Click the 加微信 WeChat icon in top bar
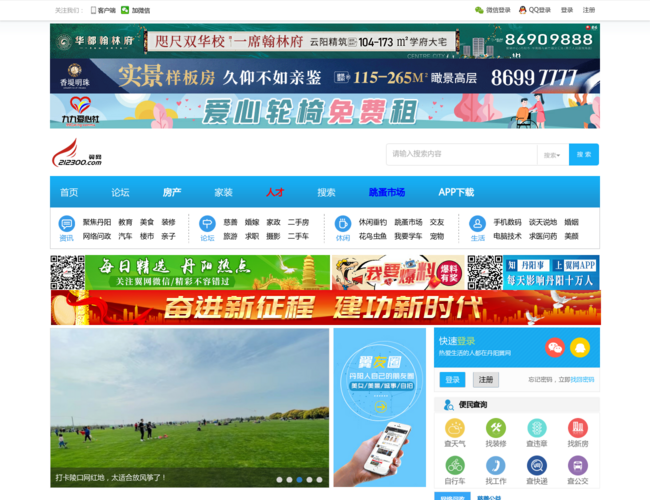 click(136, 10)
